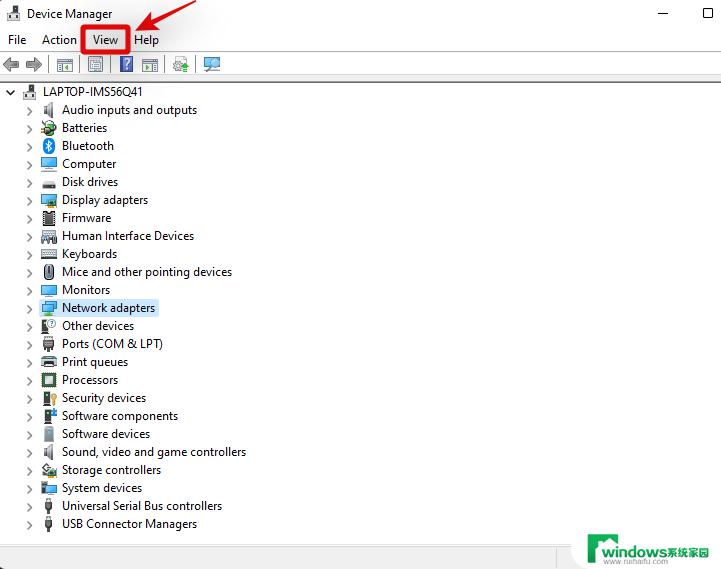
Task: Click the Display adapters icon
Action: click(49, 200)
